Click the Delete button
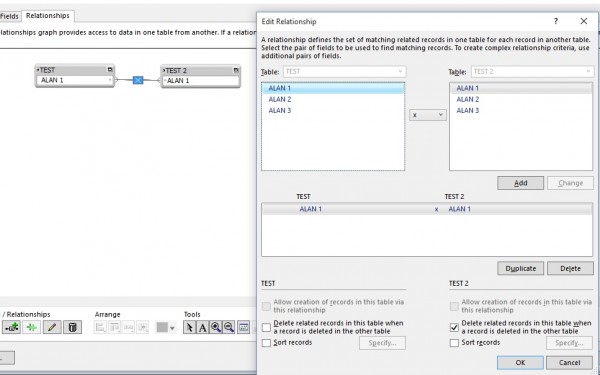The image size is (600, 375). coord(570,268)
